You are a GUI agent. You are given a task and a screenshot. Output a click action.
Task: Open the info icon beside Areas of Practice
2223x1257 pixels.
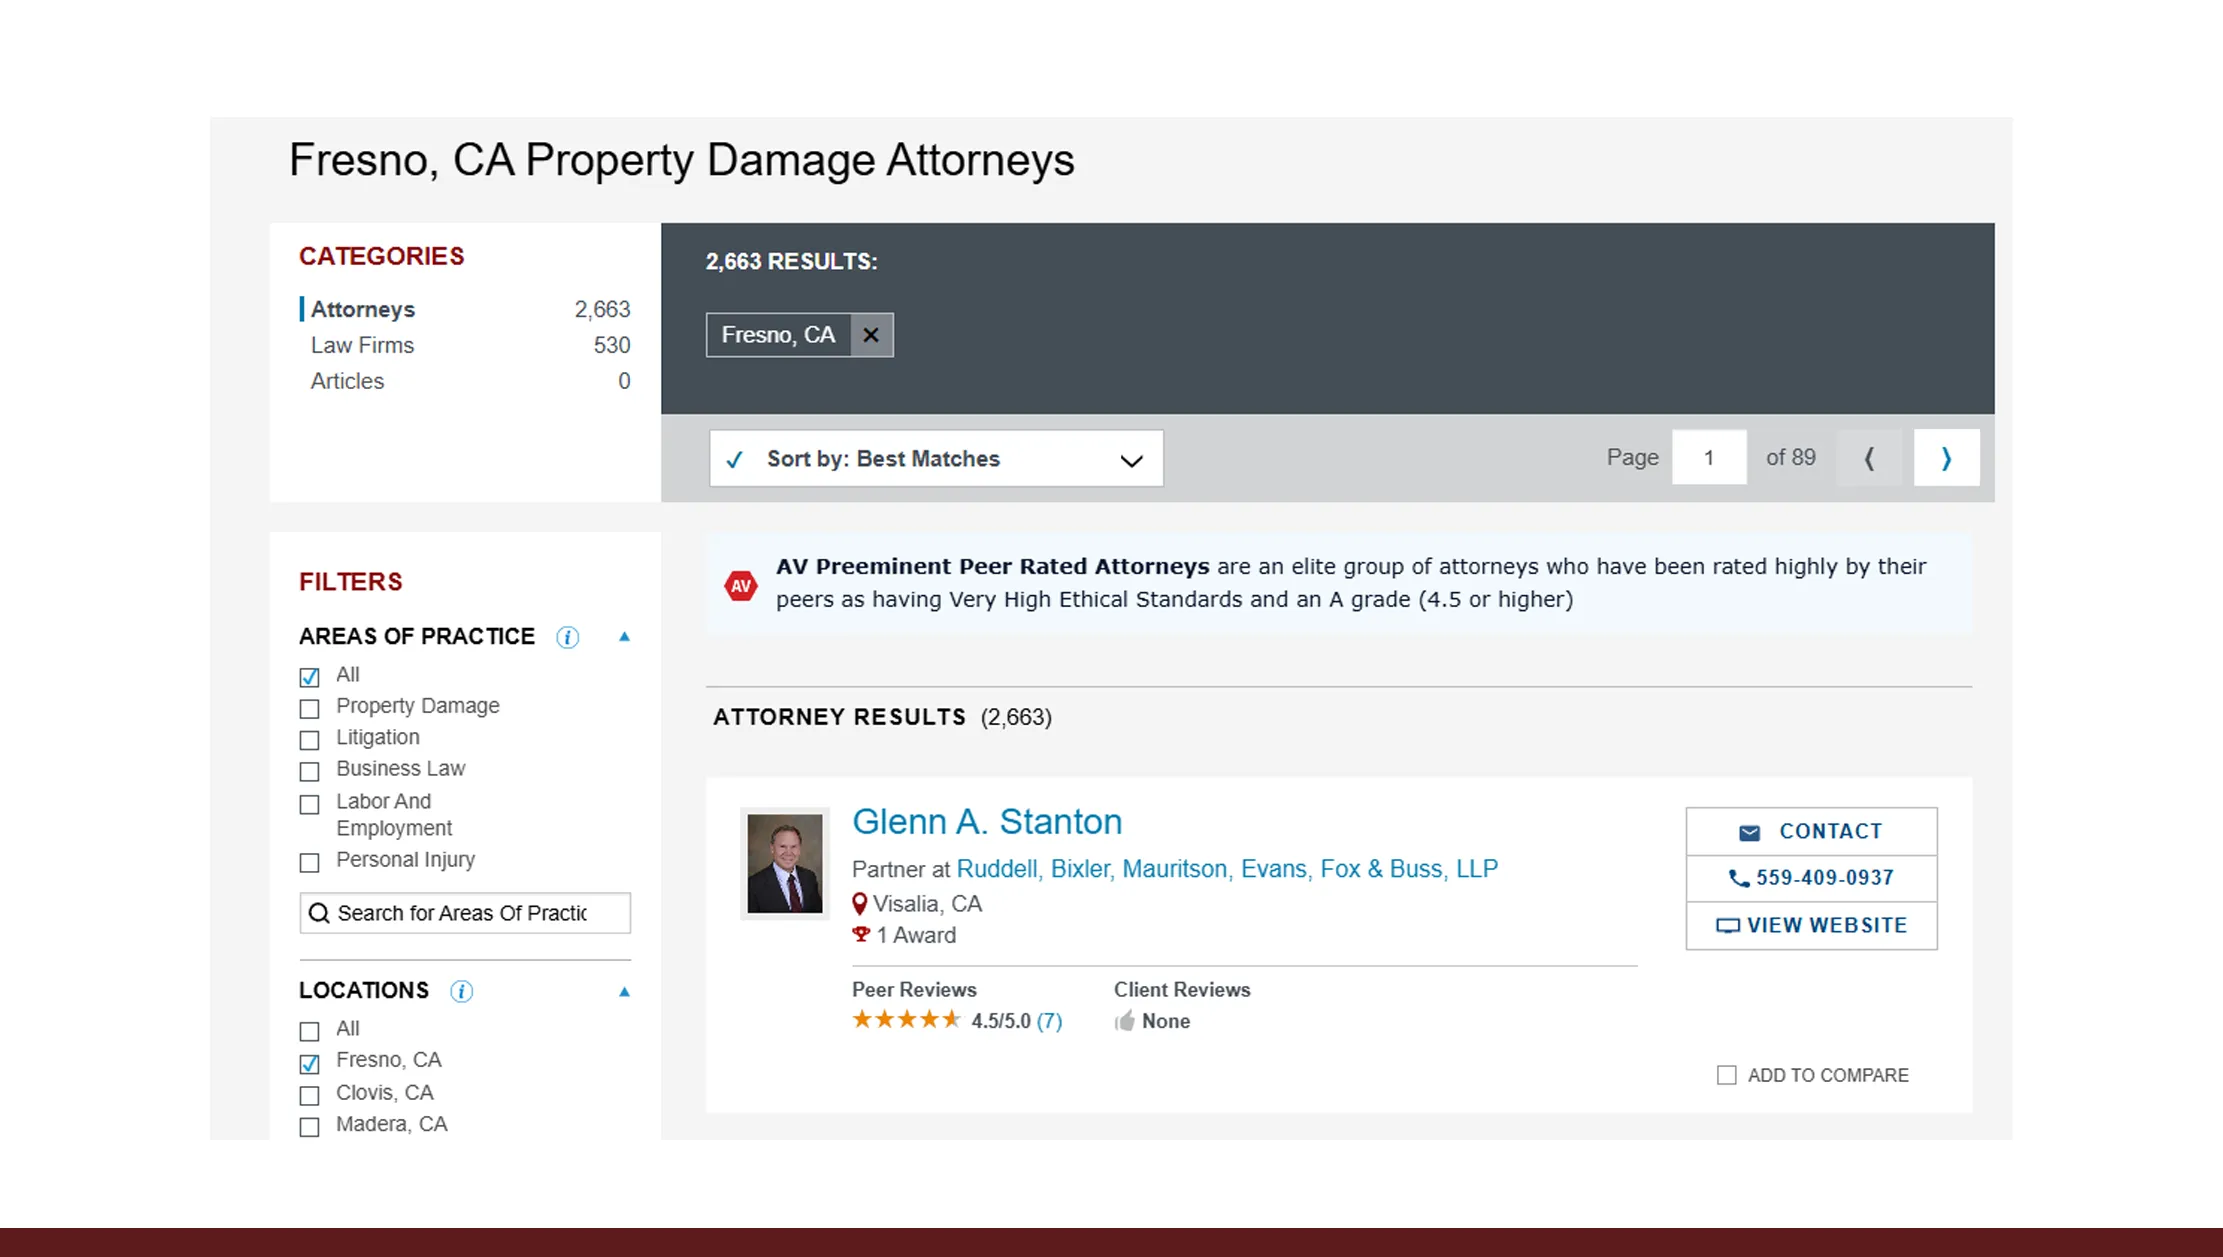tap(567, 637)
